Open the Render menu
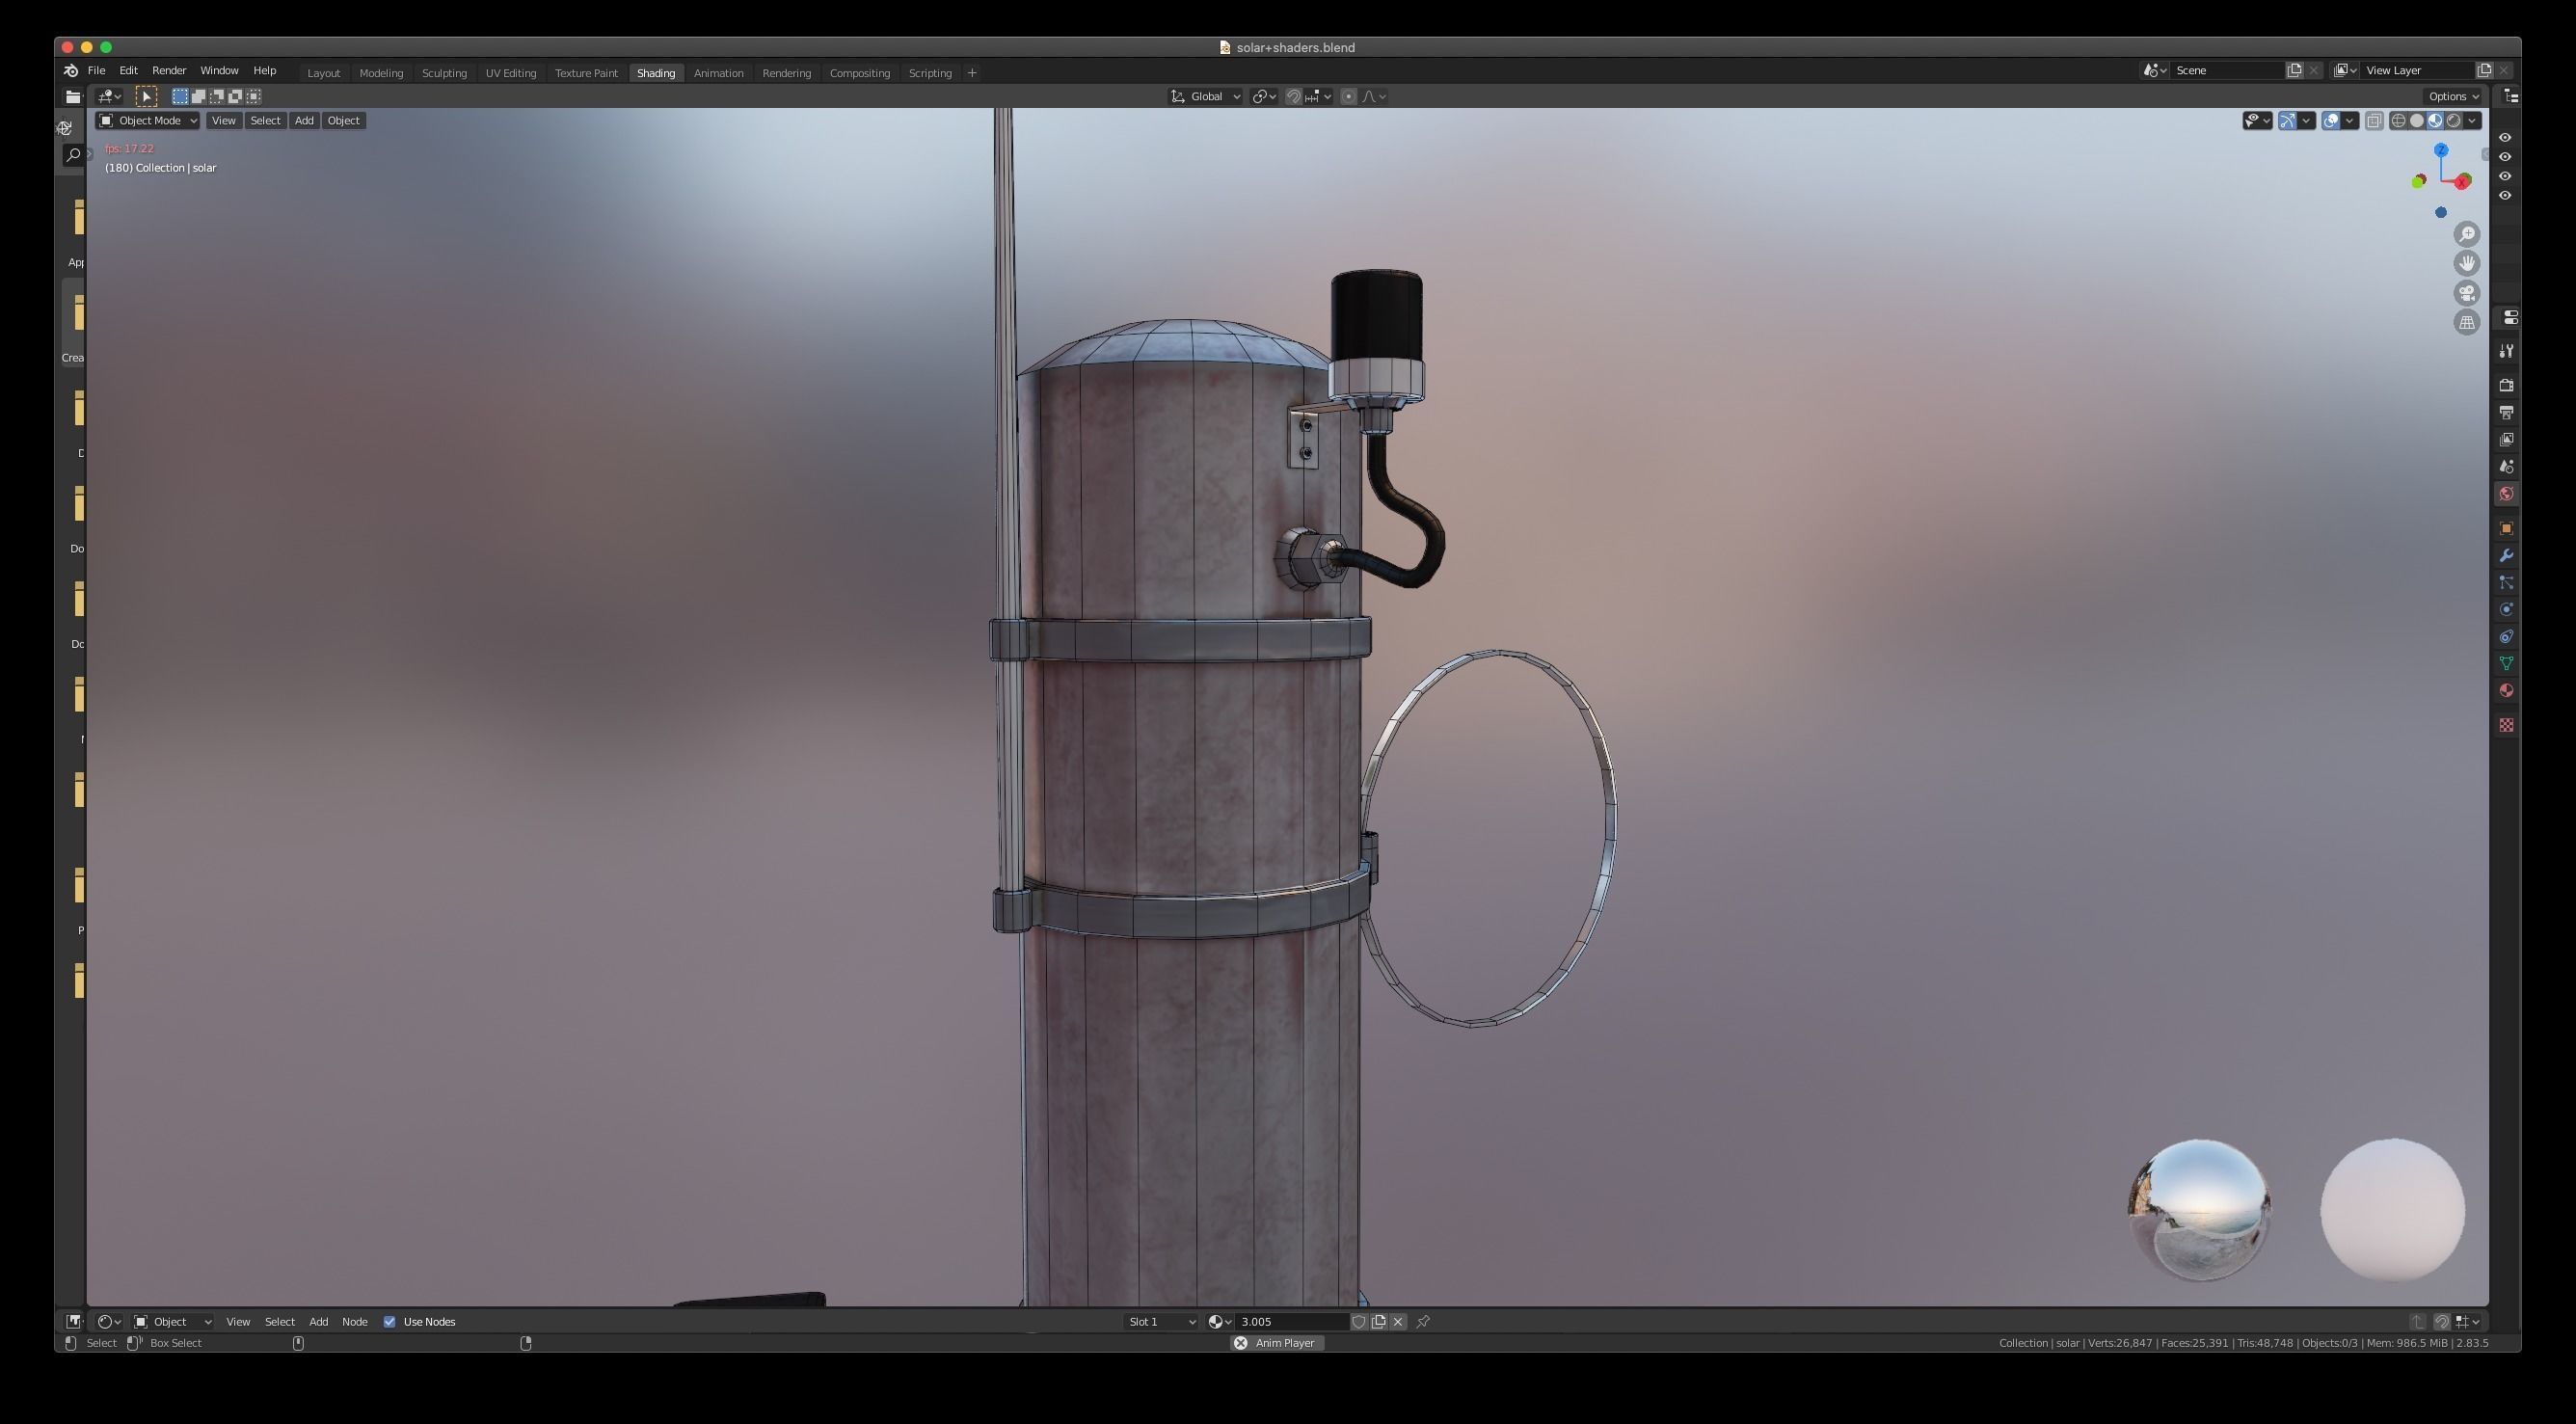2576x1424 pixels. [x=168, y=71]
